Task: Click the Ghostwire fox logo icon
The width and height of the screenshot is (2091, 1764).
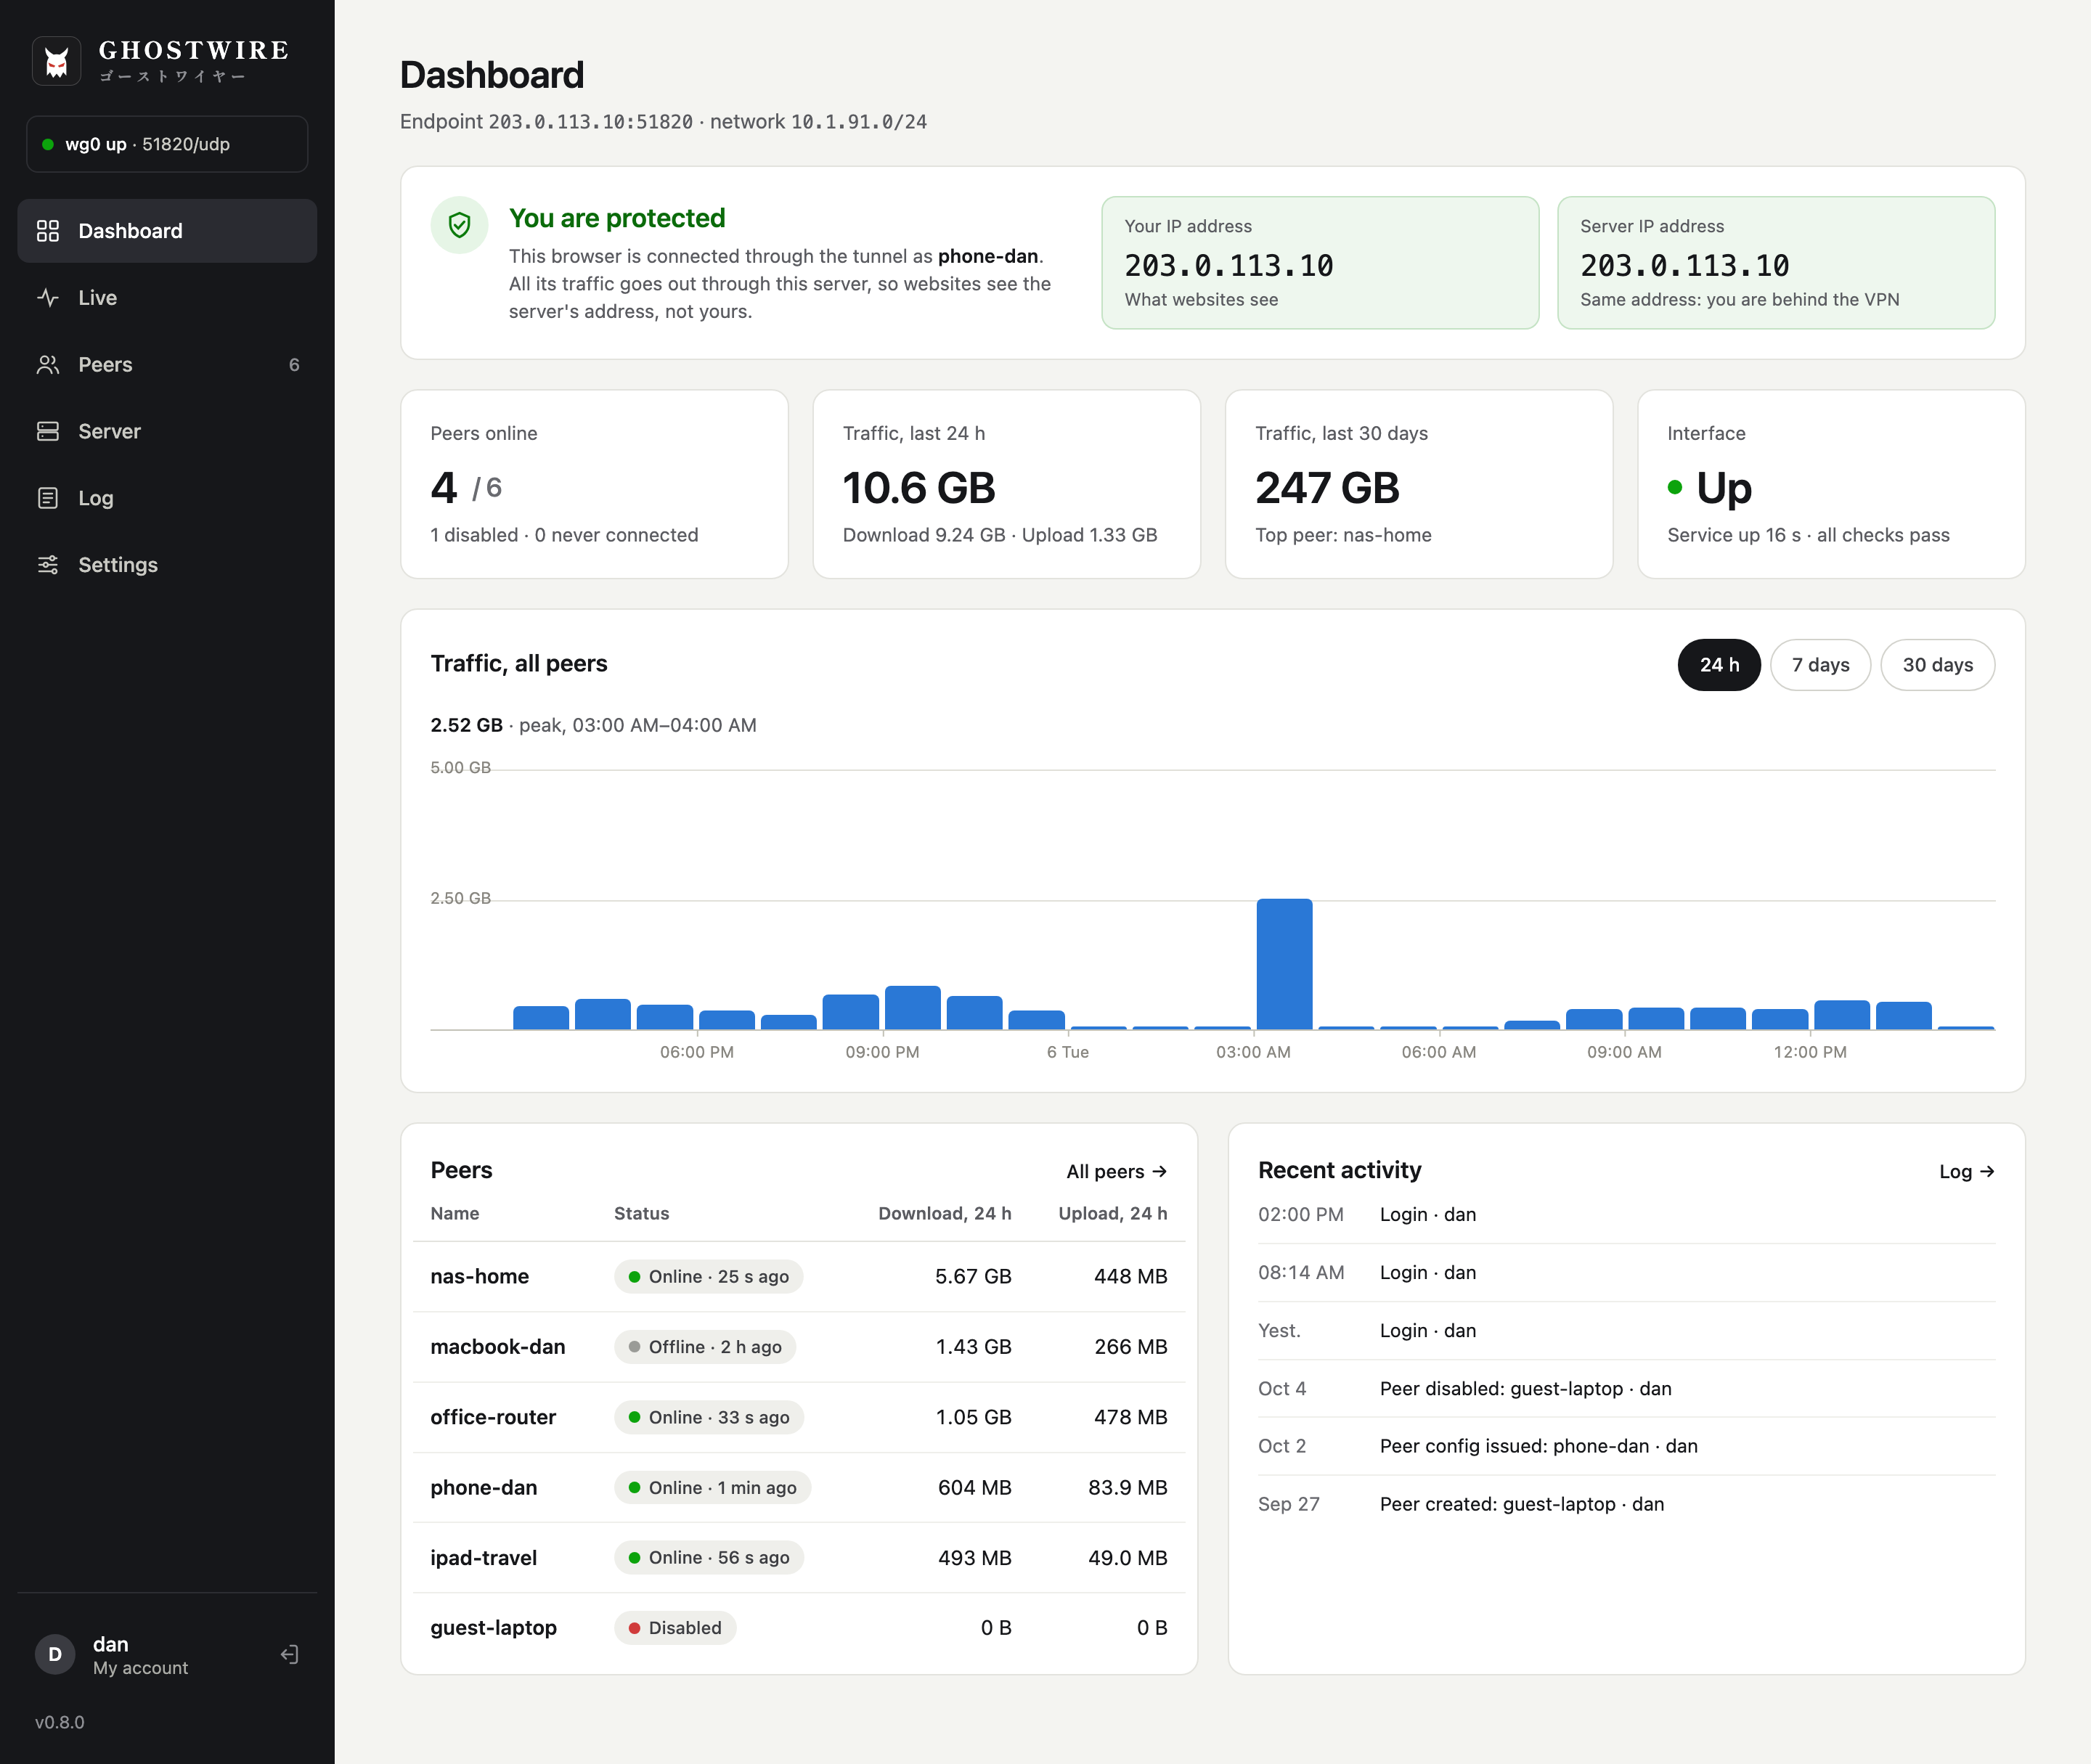Action: pyautogui.click(x=56, y=61)
